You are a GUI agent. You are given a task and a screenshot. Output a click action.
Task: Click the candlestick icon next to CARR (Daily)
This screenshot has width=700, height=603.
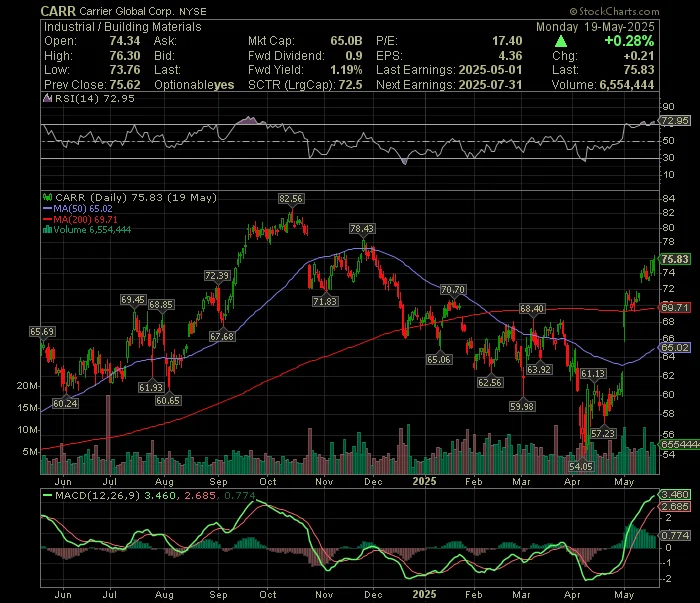[47, 197]
